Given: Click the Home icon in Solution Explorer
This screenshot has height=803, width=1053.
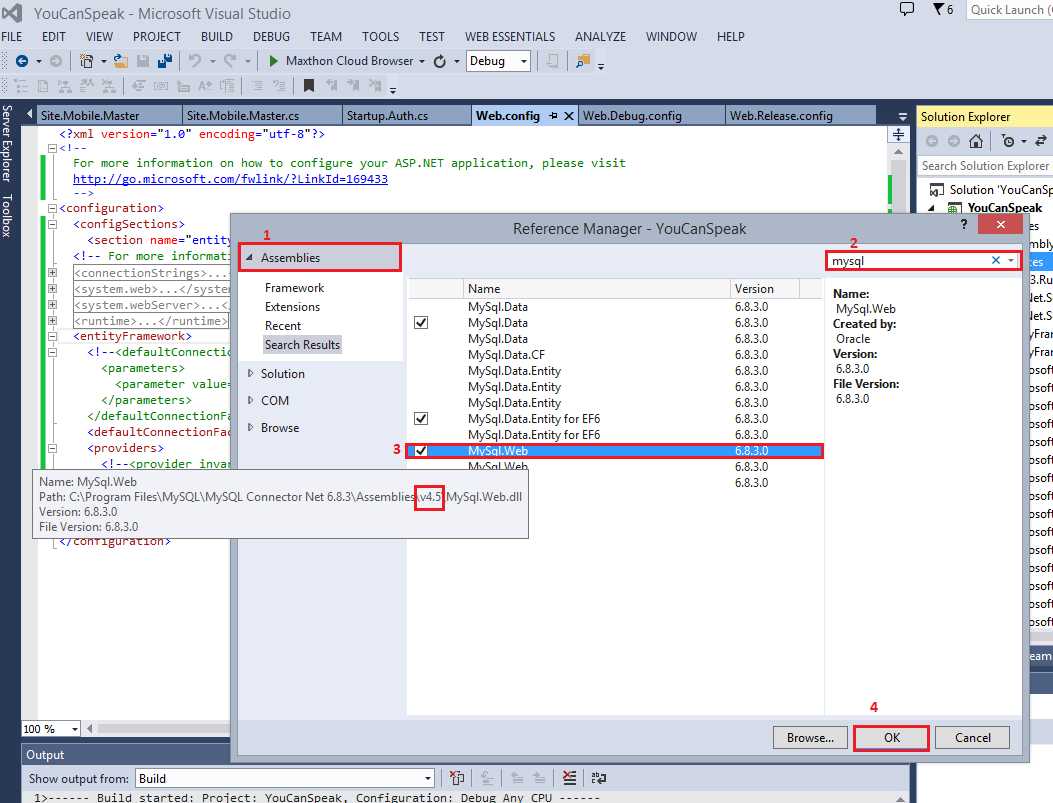Looking at the screenshot, I should (x=976, y=141).
